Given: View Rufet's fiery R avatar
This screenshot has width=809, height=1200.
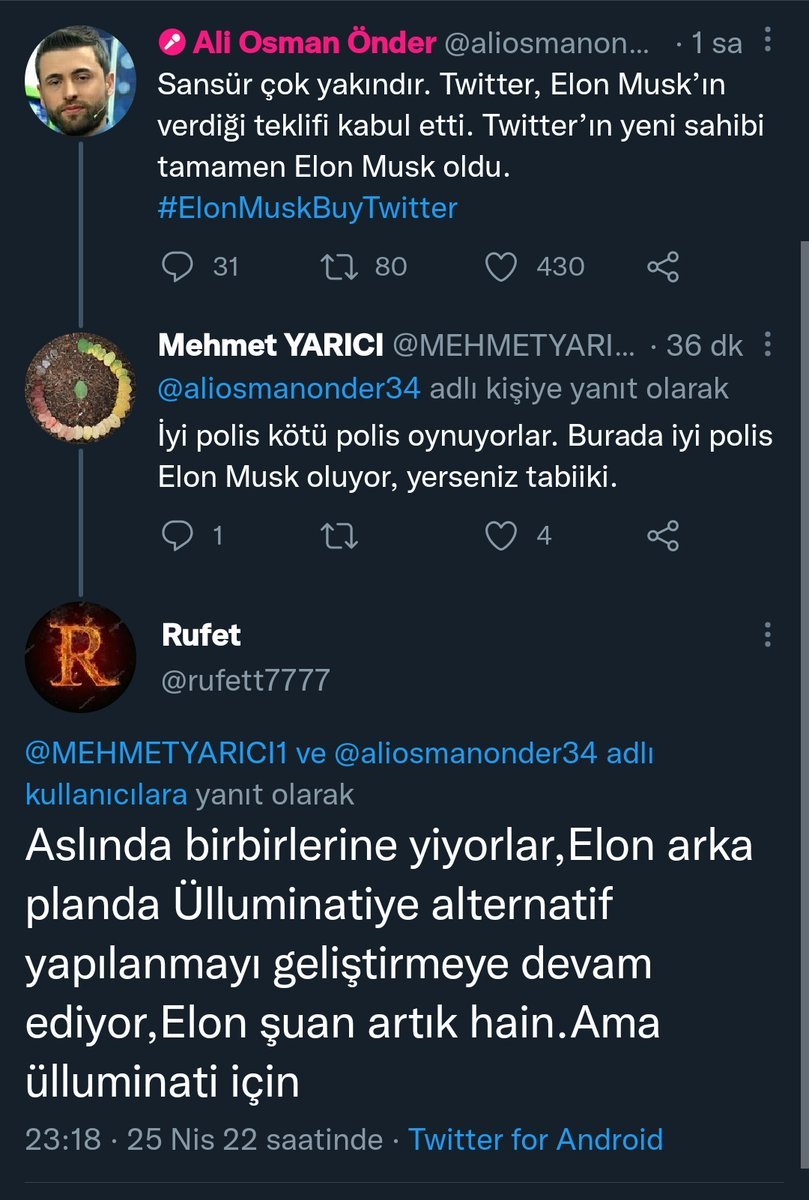Looking at the screenshot, I should tap(79, 657).
